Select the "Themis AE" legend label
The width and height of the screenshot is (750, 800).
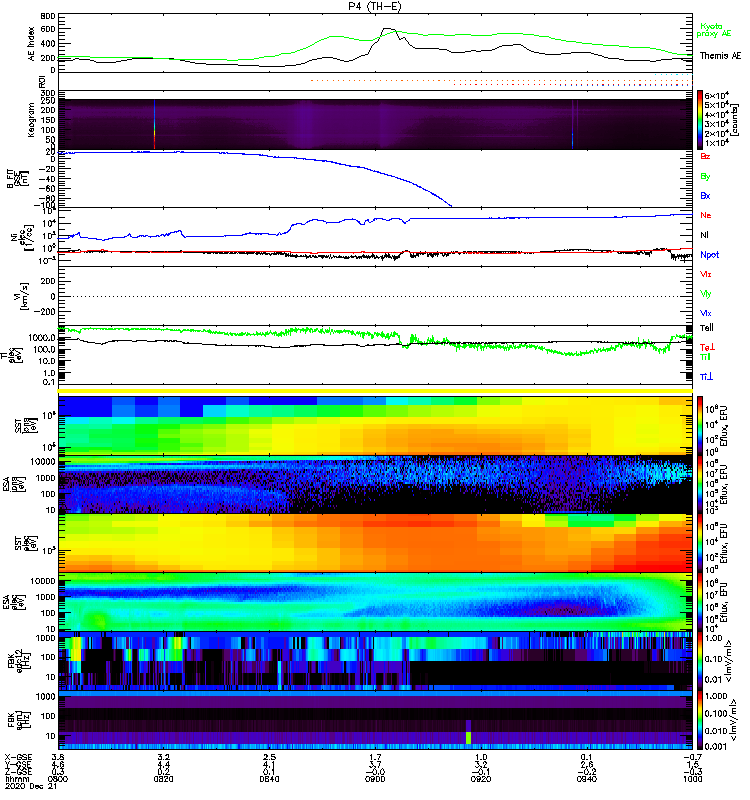[x=720, y=56]
